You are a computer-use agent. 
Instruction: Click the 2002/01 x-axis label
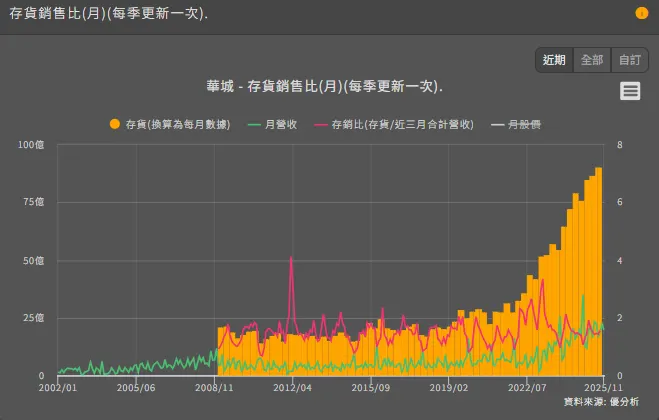[58, 388]
